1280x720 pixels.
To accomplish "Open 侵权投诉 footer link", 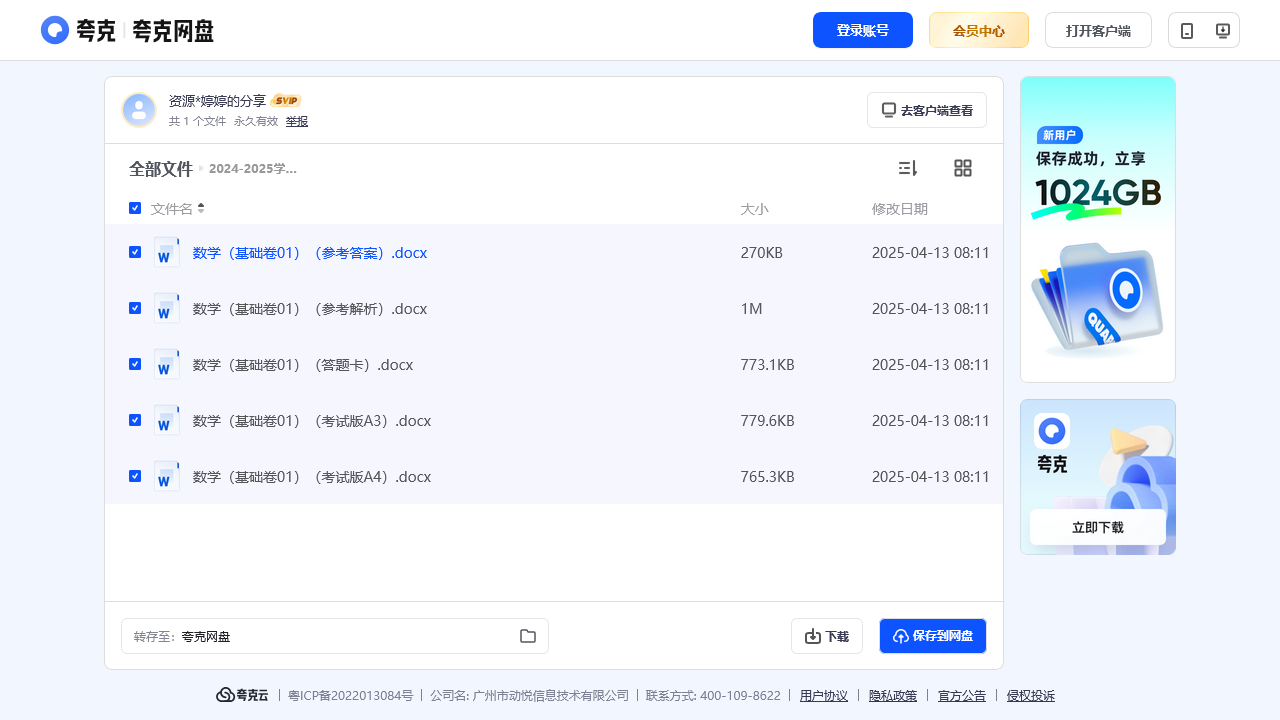I will pyautogui.click(x=1031, y=696).
